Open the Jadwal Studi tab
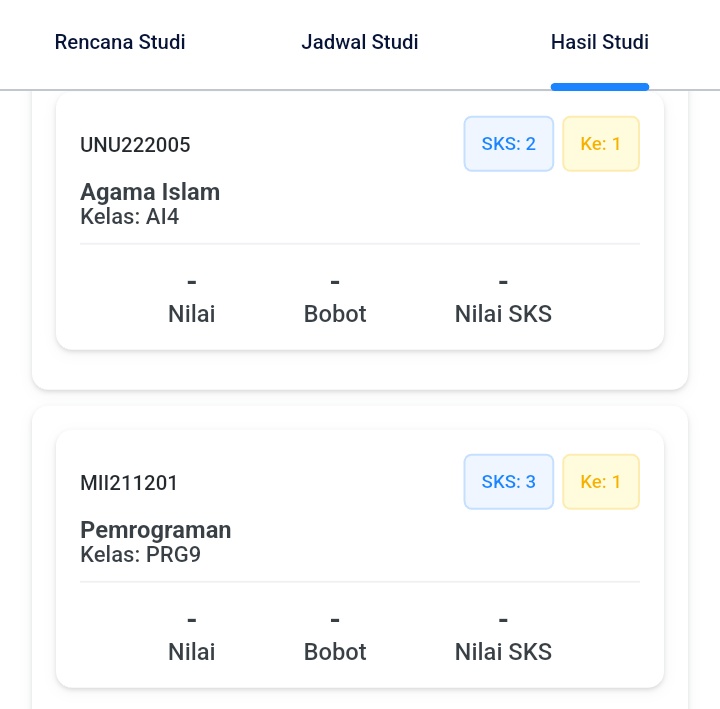 pyautogui.click(x=360, y=42)
